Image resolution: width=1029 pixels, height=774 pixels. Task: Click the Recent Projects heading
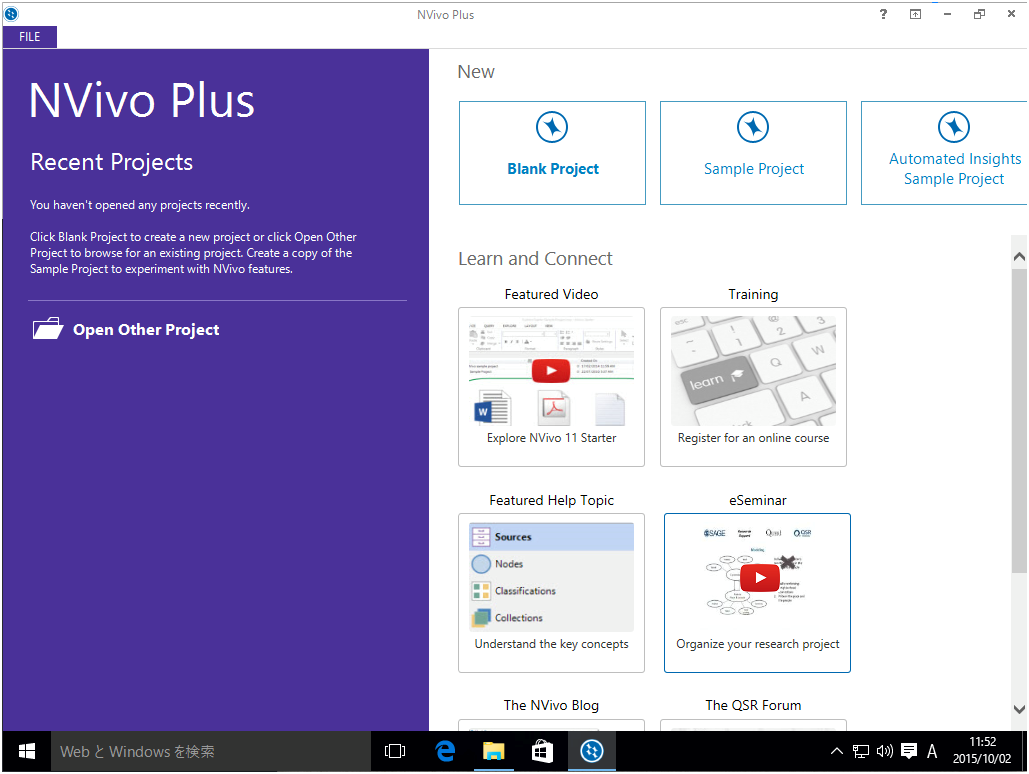pyautogui.click(x=112, y=162)
